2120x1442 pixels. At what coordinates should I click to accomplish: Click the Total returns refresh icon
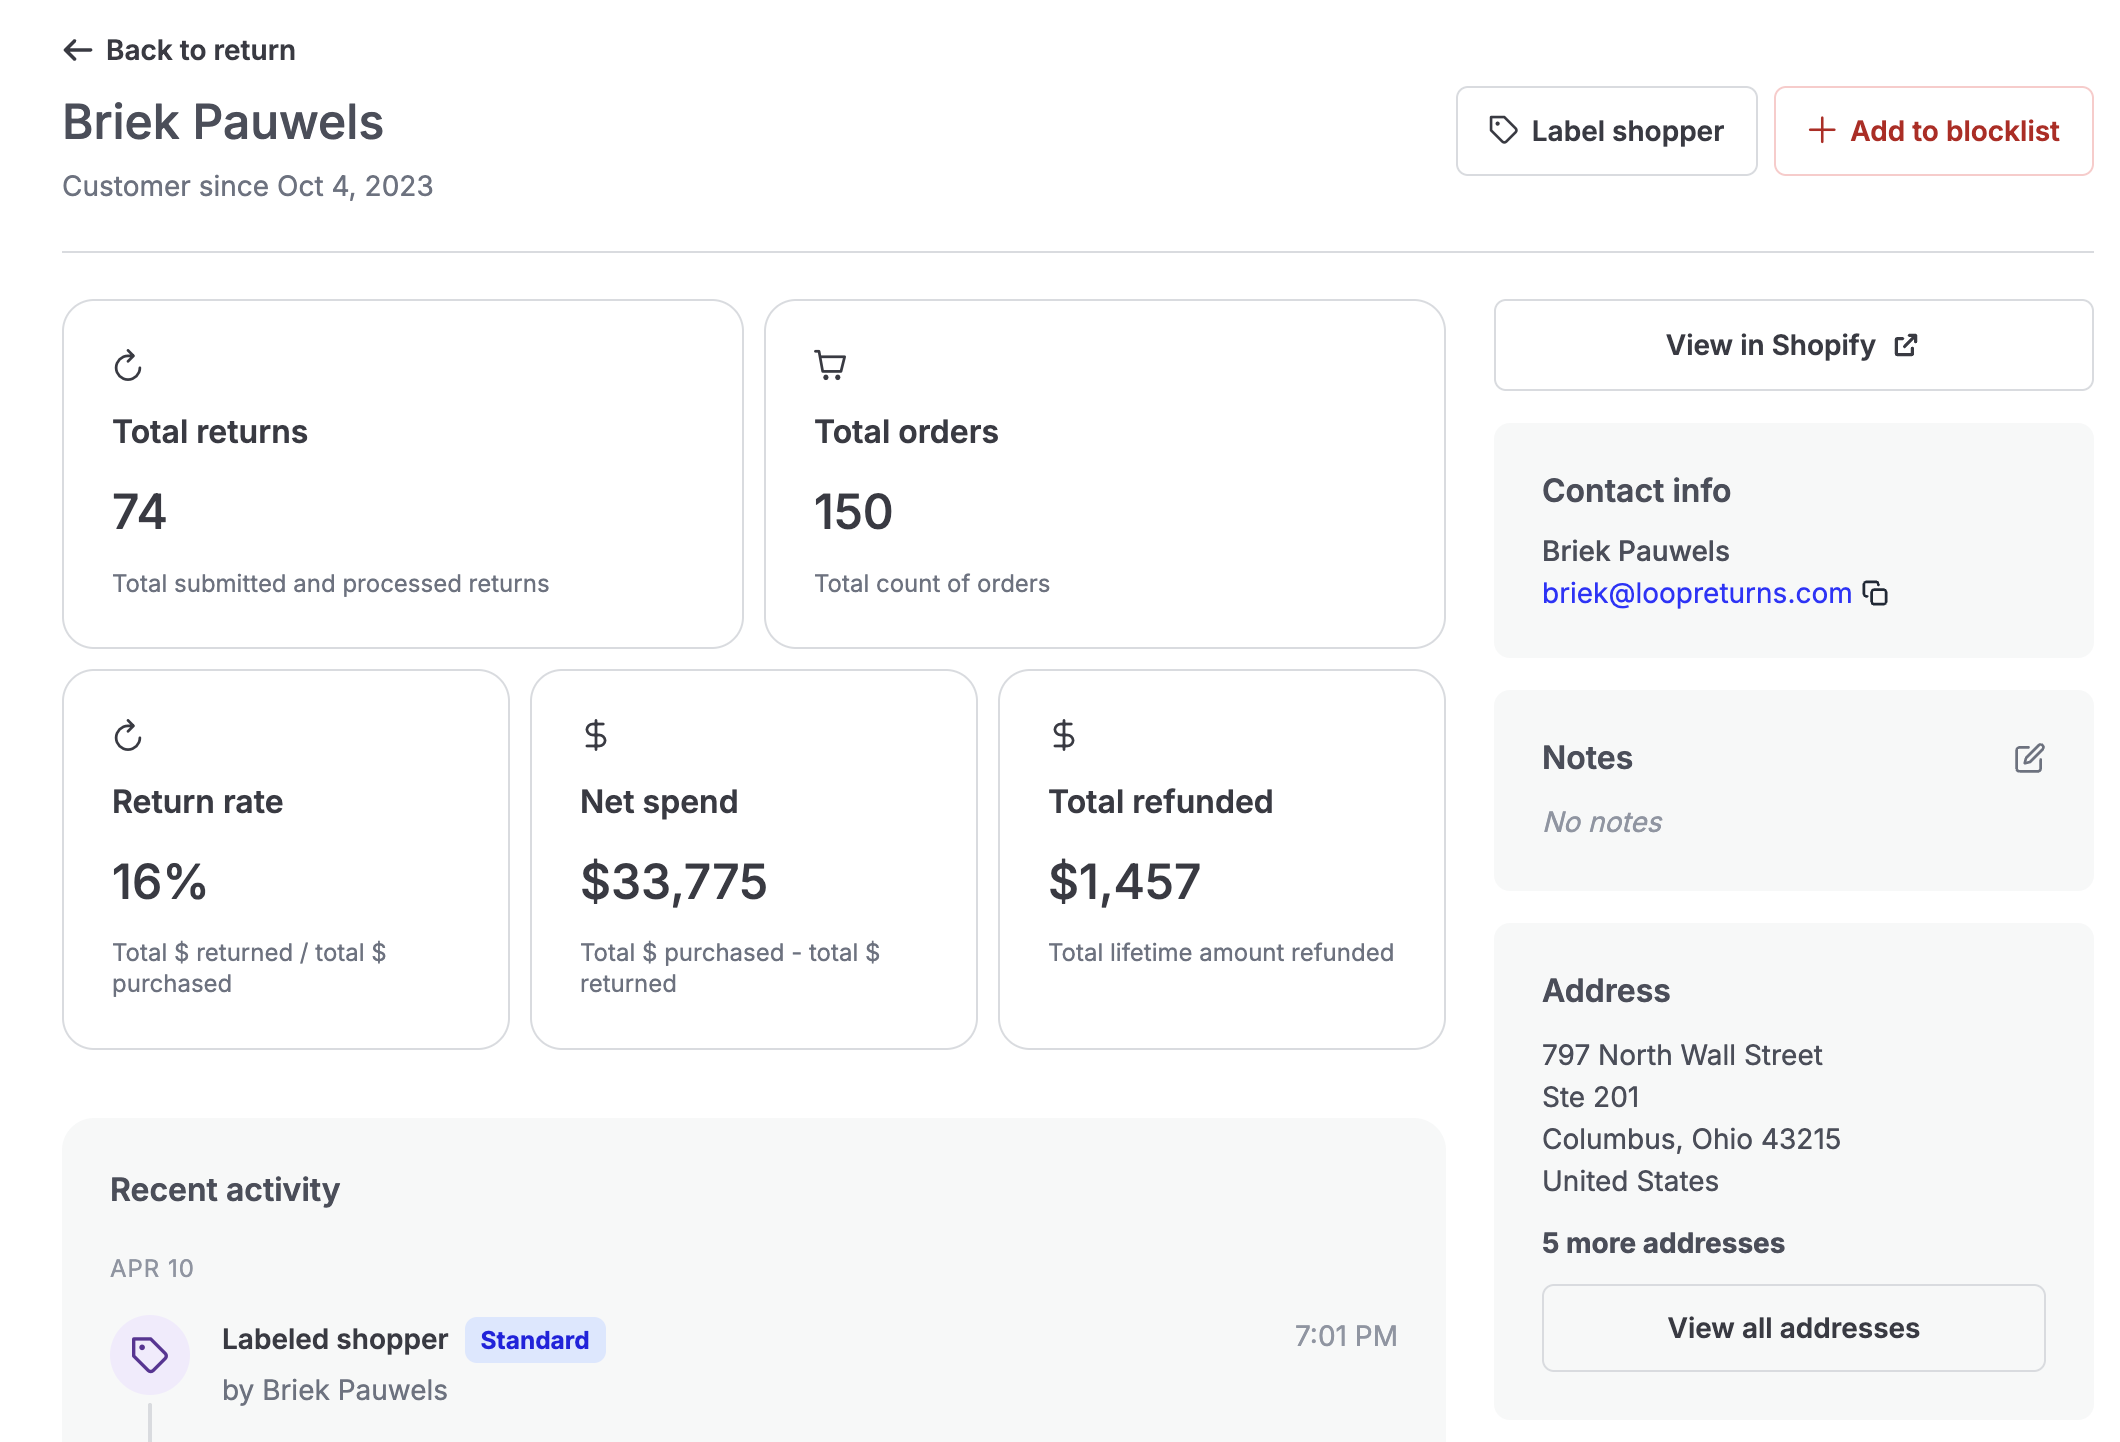click(128, 366)
